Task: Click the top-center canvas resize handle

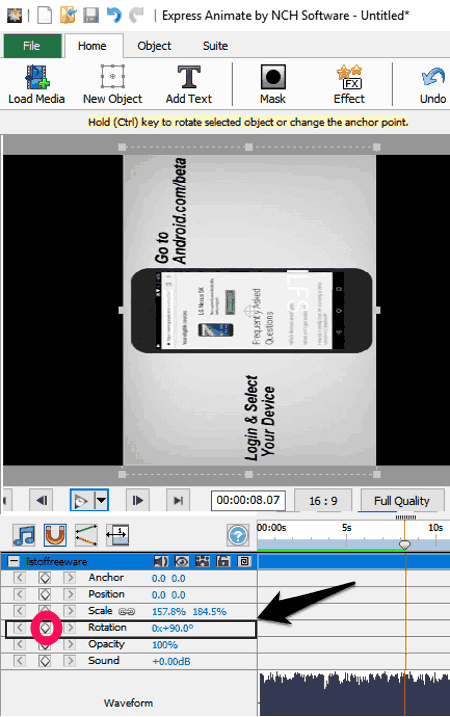Action: coord(249,147)
